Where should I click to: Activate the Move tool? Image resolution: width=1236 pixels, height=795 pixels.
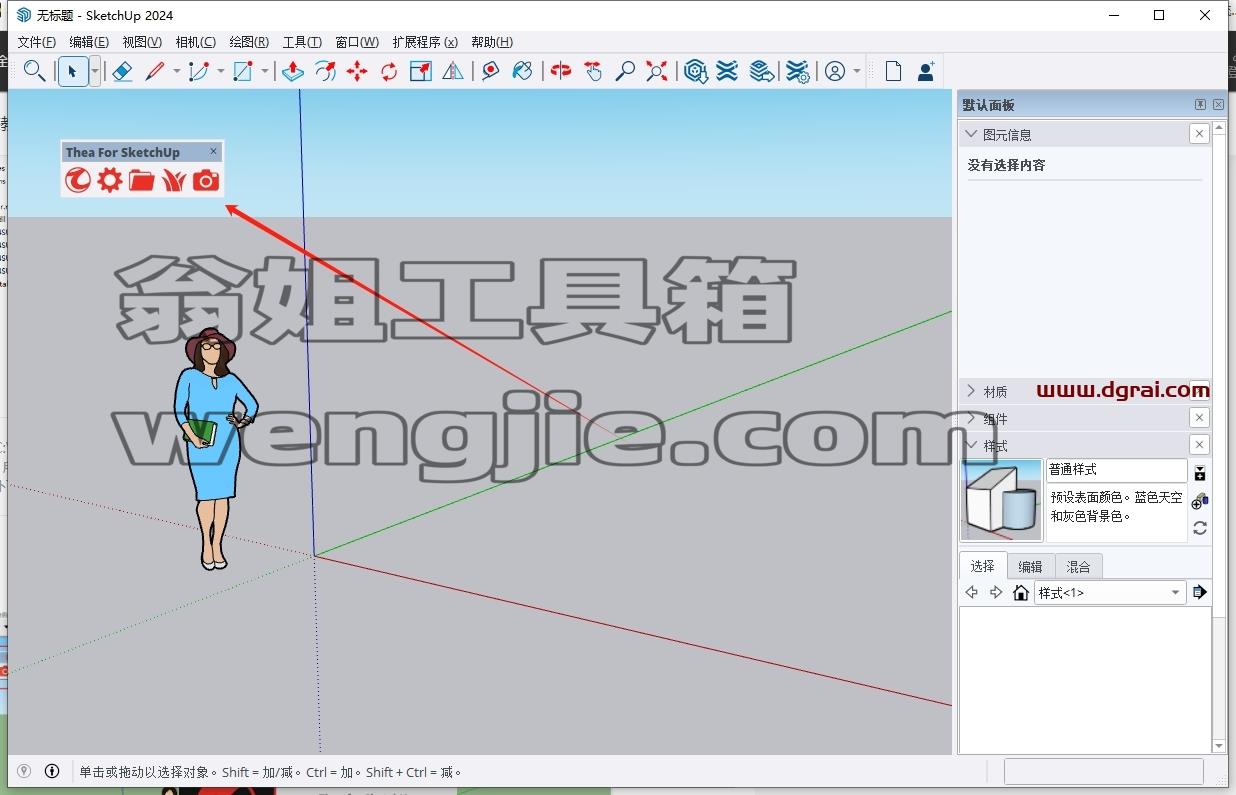pos(357,71)
